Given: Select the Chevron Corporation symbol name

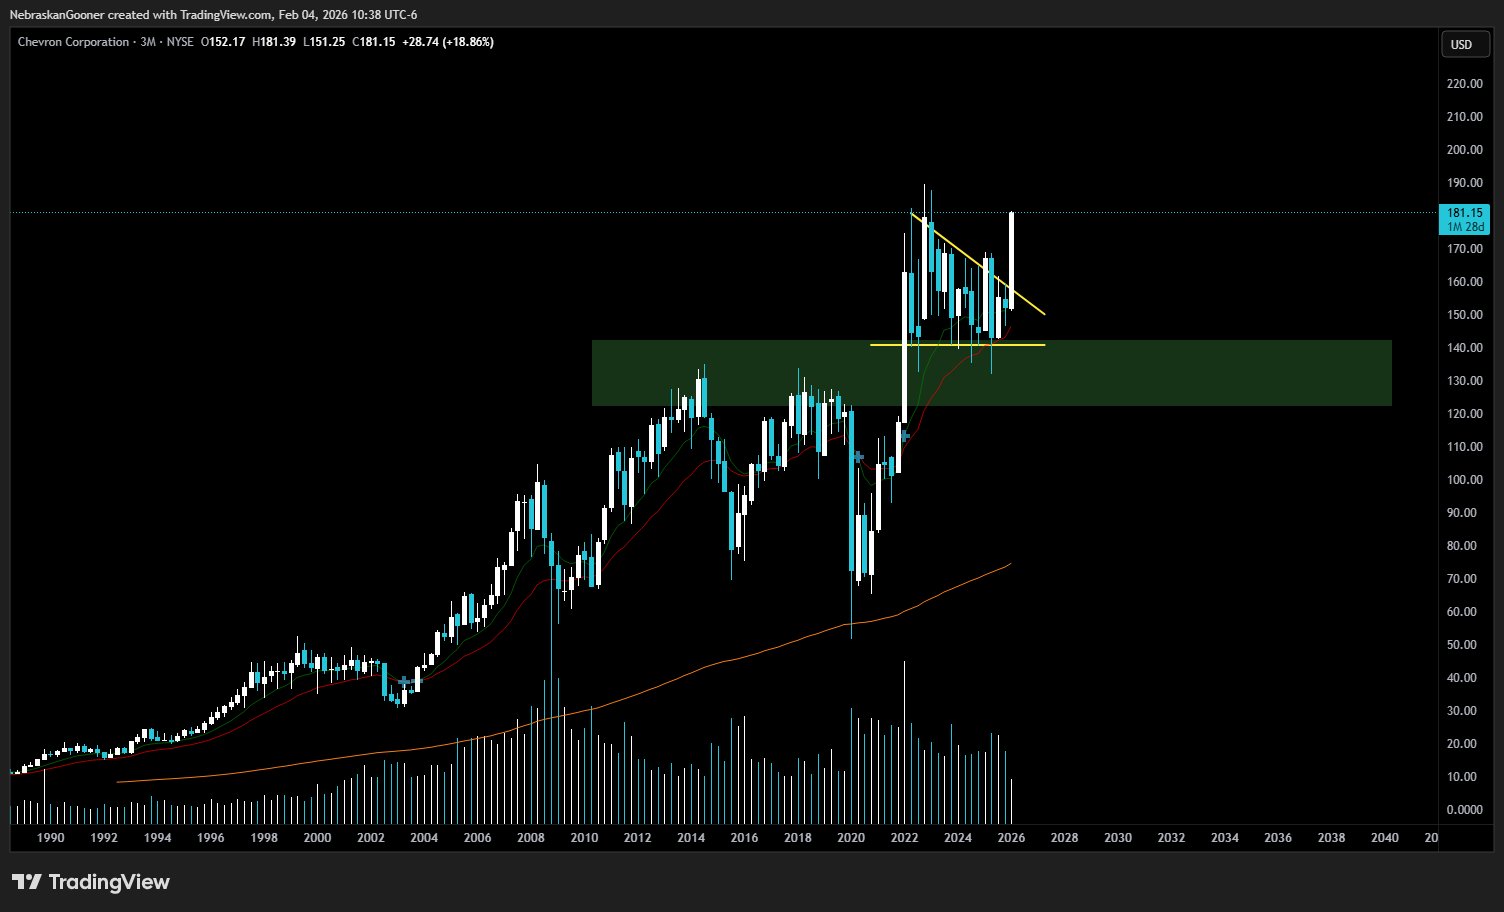Looking at the screenshot, I should [74, 42].
